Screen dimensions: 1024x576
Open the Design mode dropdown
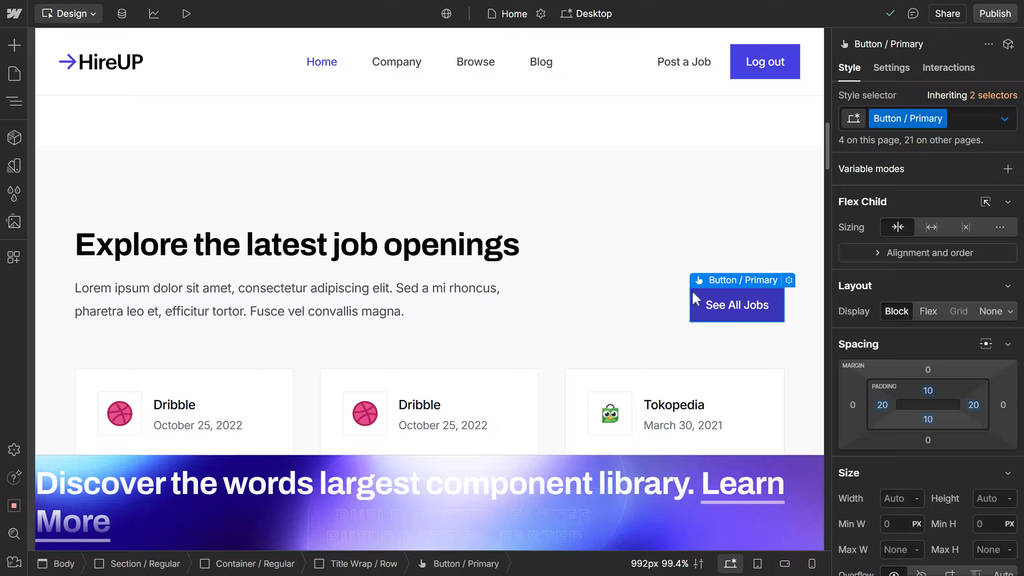(x=69, y=14)
